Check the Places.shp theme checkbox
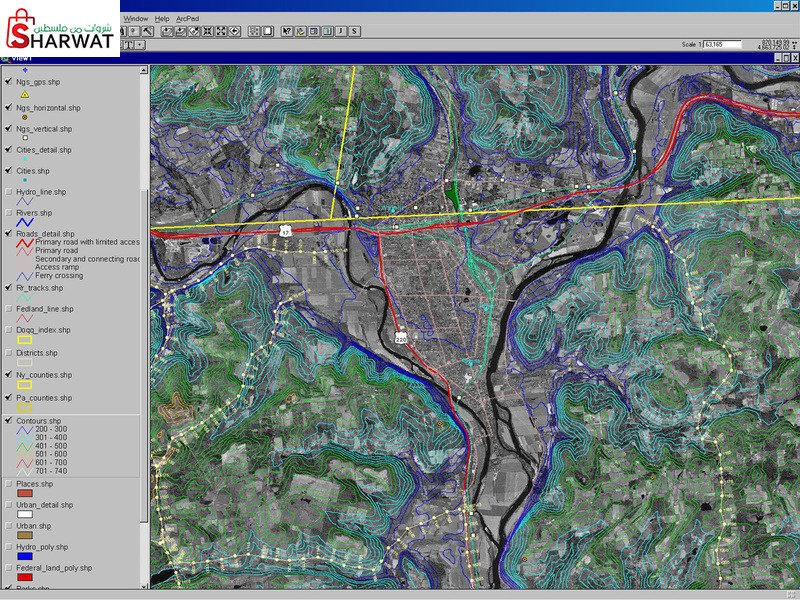 pos(8,484)
